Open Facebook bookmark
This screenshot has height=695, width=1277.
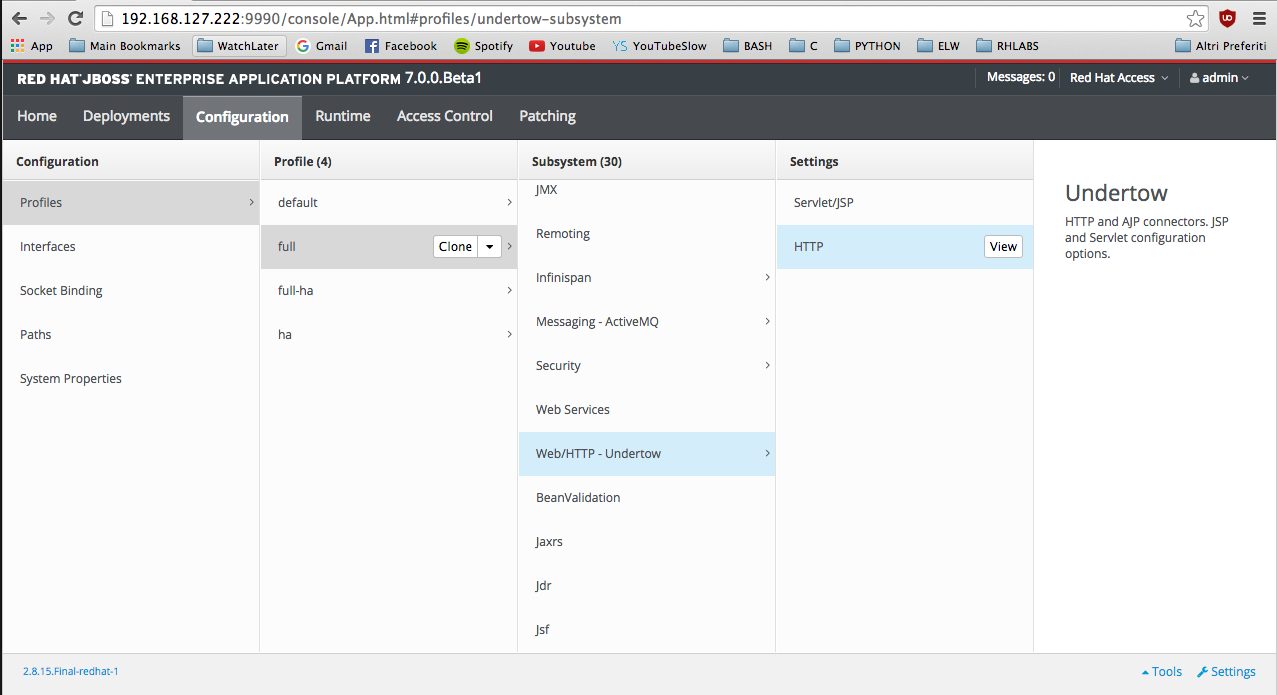400,46
